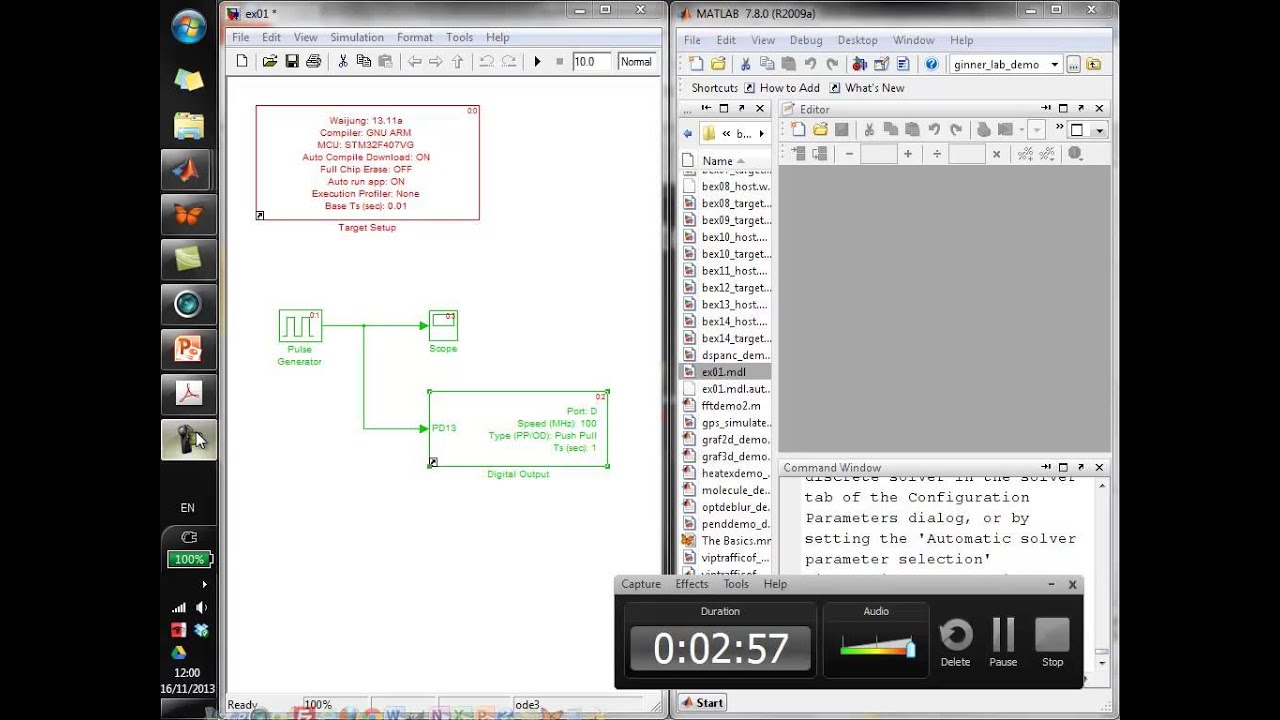This screenshot has height=720, width=1280.
Task: Click Windows Start orb
Action: [x=188, y=27]
